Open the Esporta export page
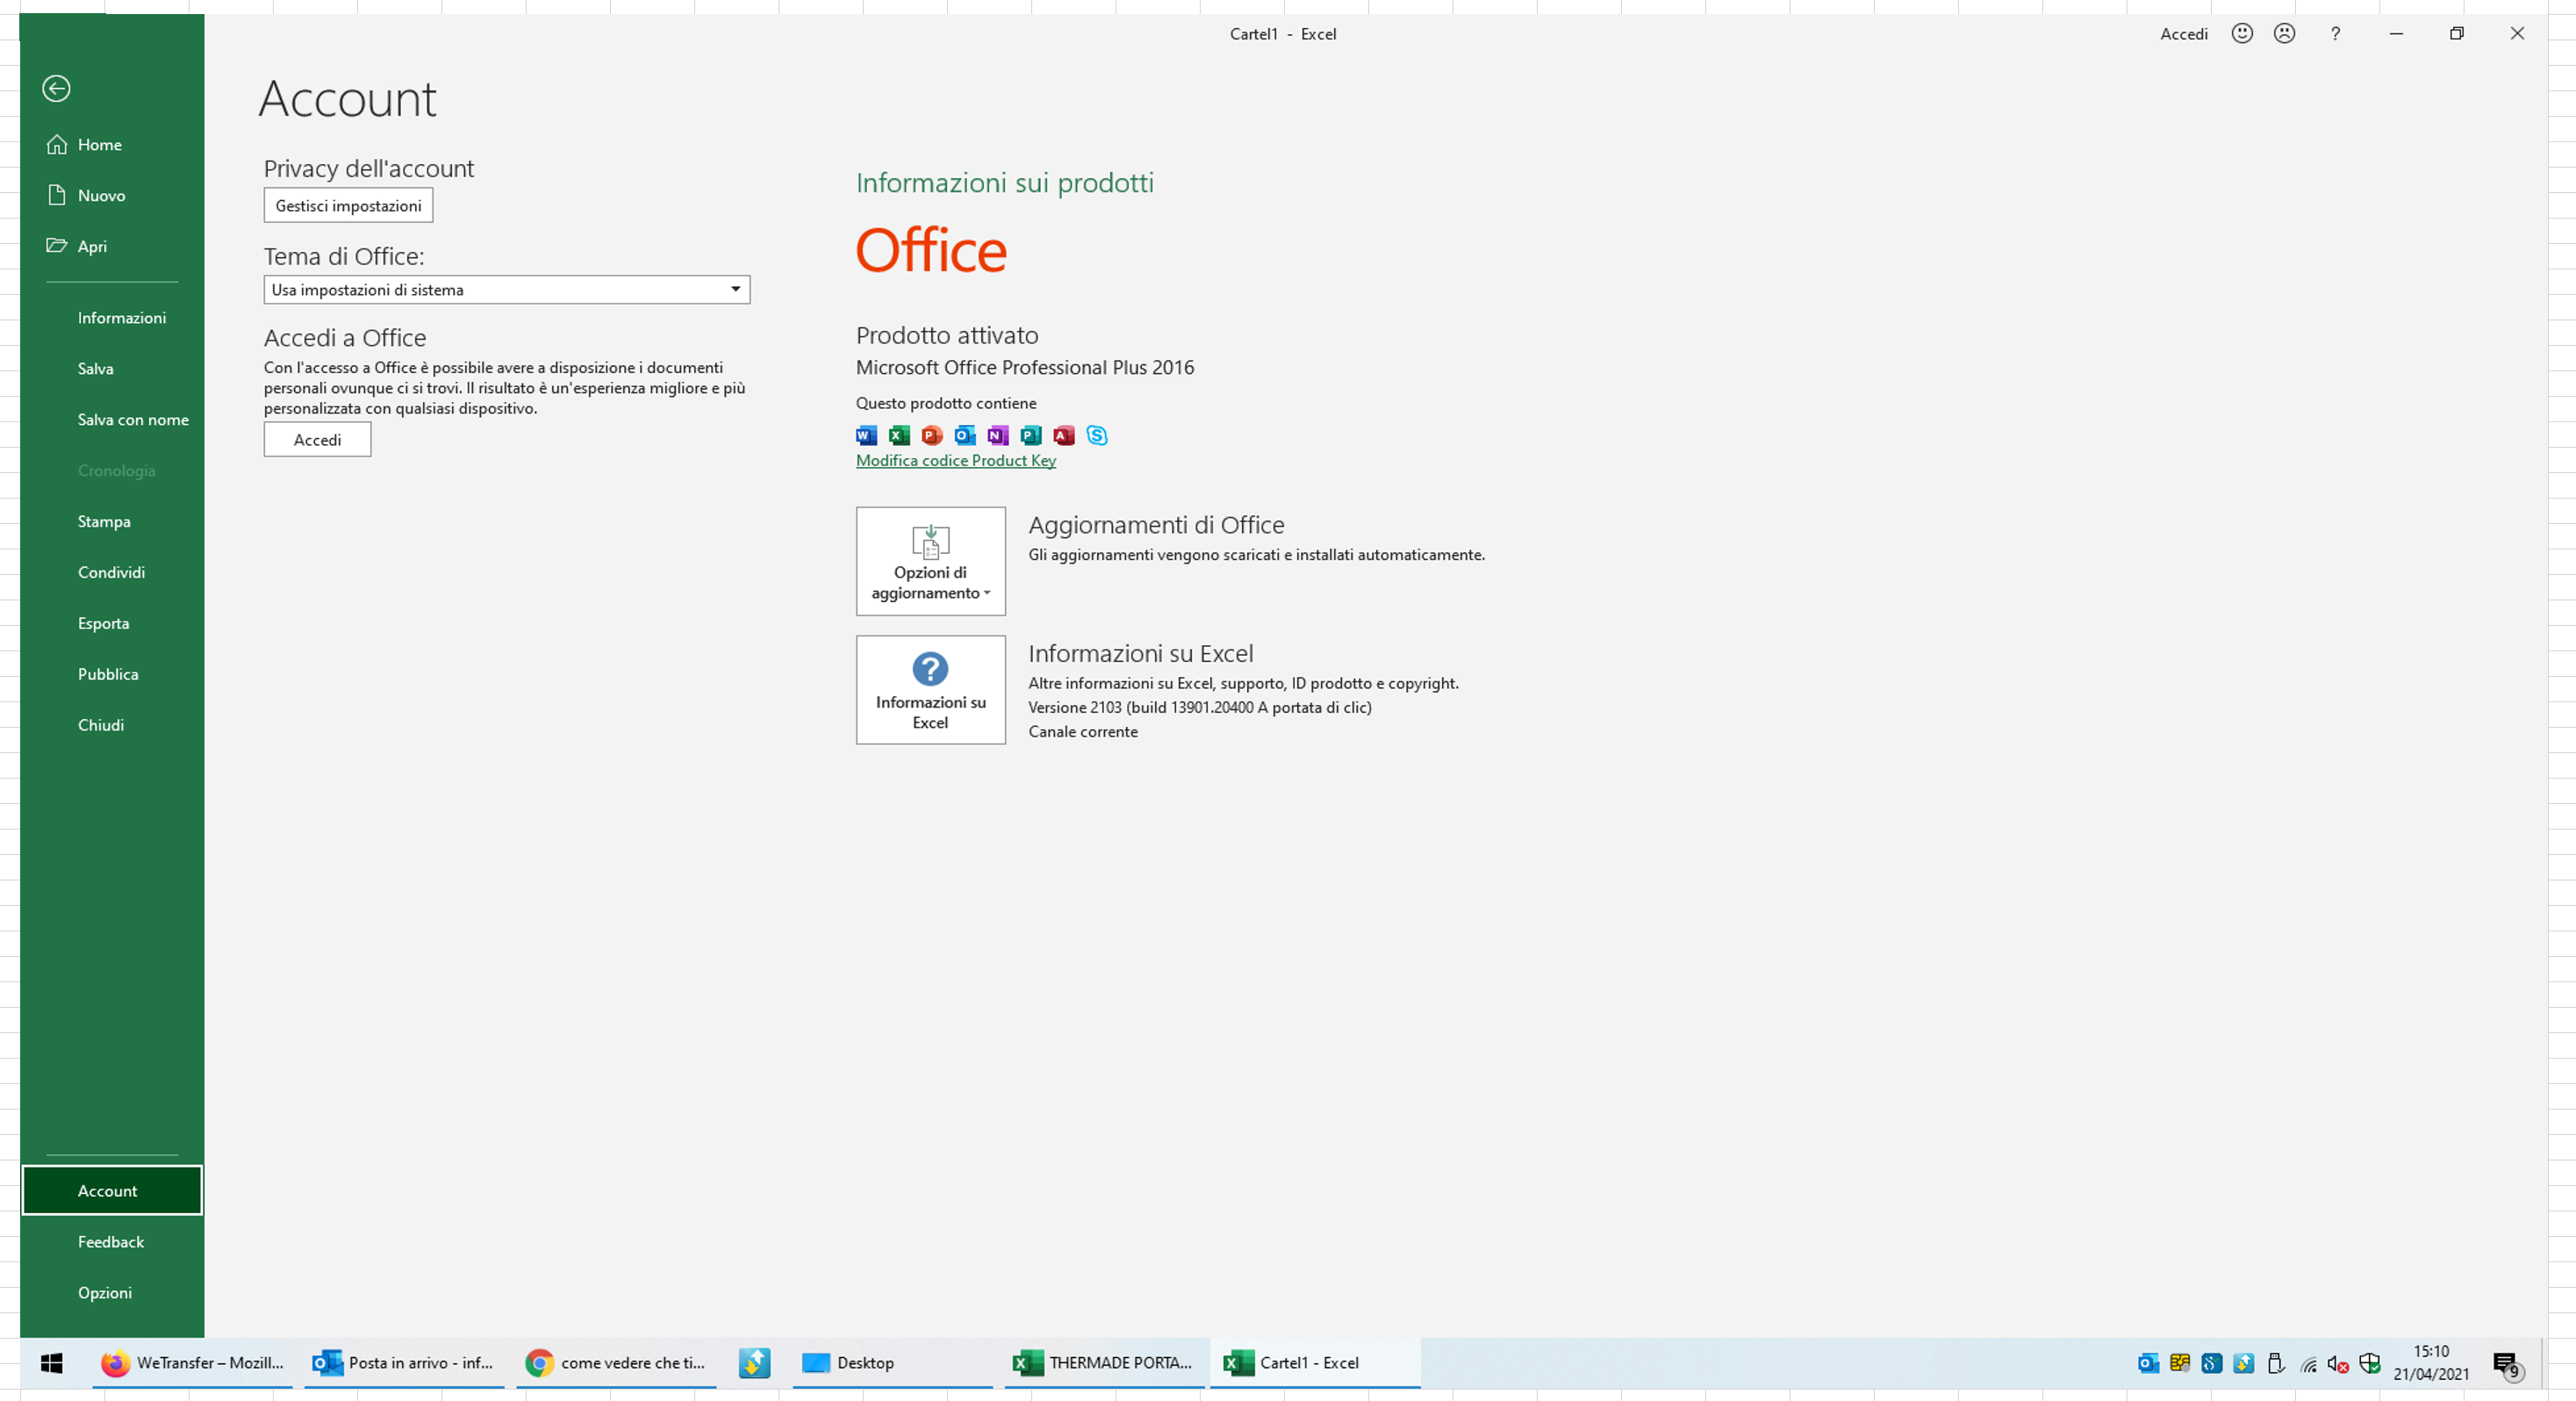This screenshot has height=1401, width=2576. click(x=112, y=624)
